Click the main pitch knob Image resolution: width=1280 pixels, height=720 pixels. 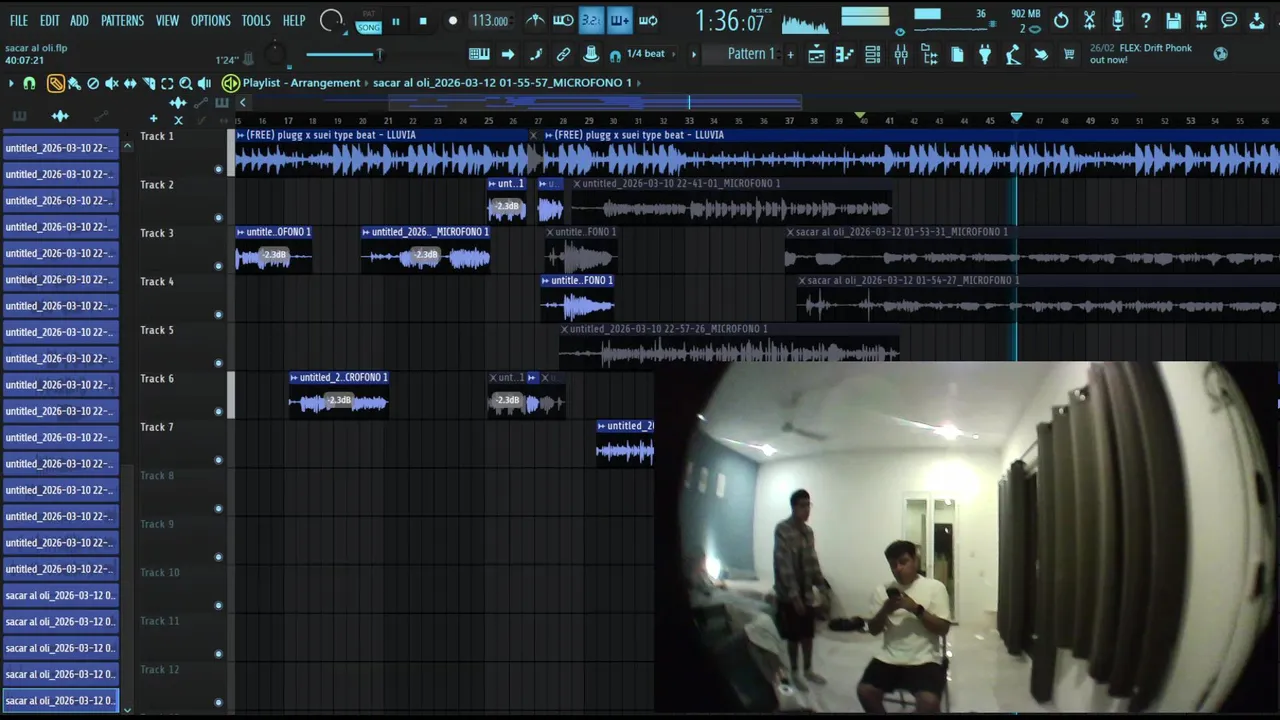(276, 56)
